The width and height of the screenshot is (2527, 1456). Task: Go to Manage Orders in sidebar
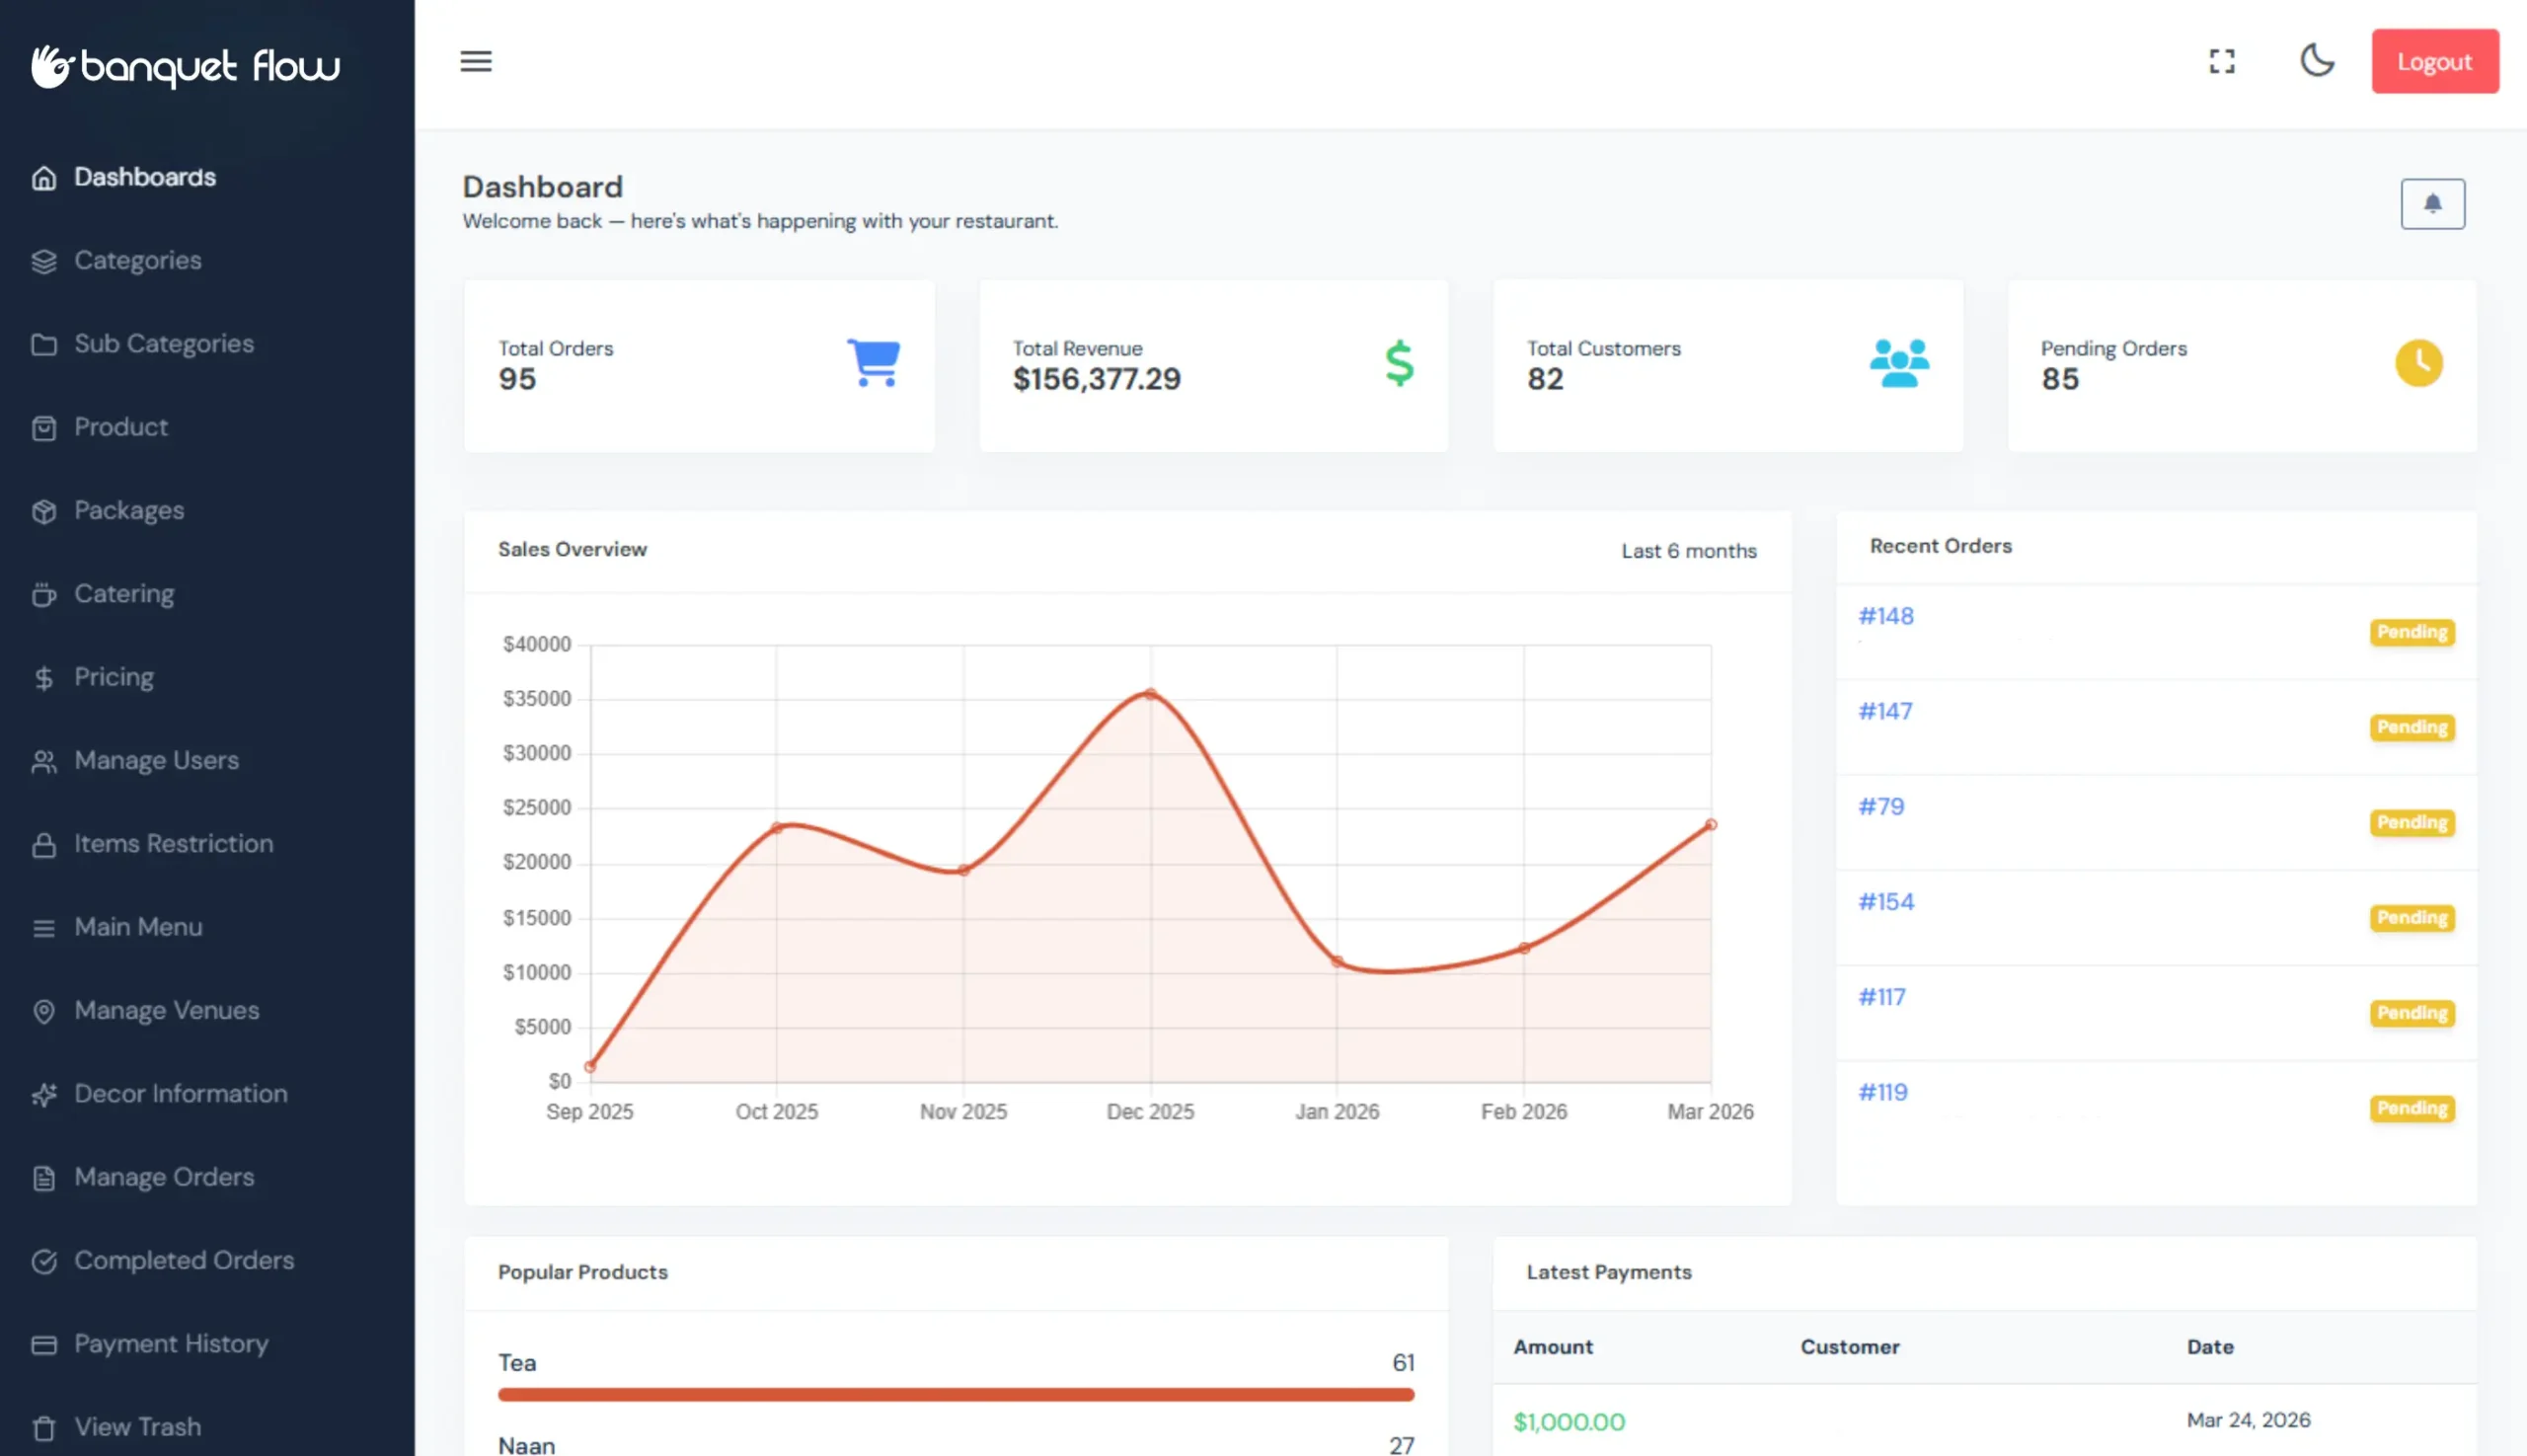tap(164, 1177)
